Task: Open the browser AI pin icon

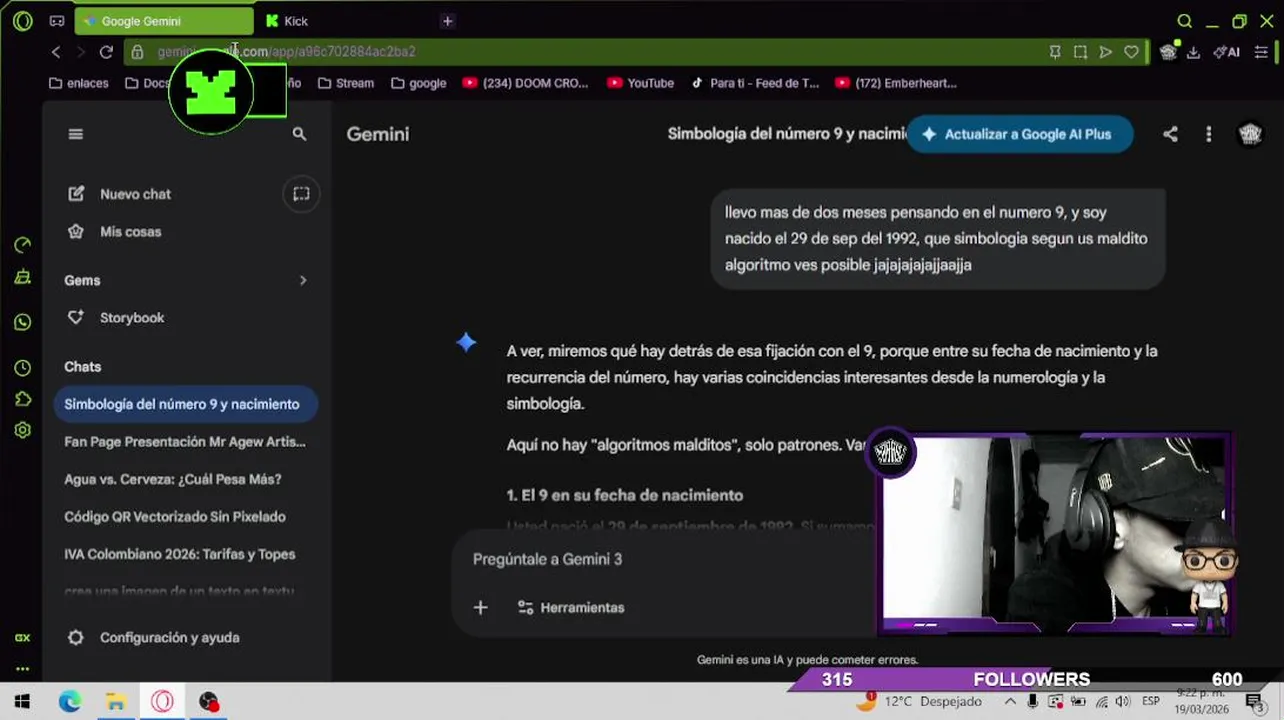Action: [1226, 52]
